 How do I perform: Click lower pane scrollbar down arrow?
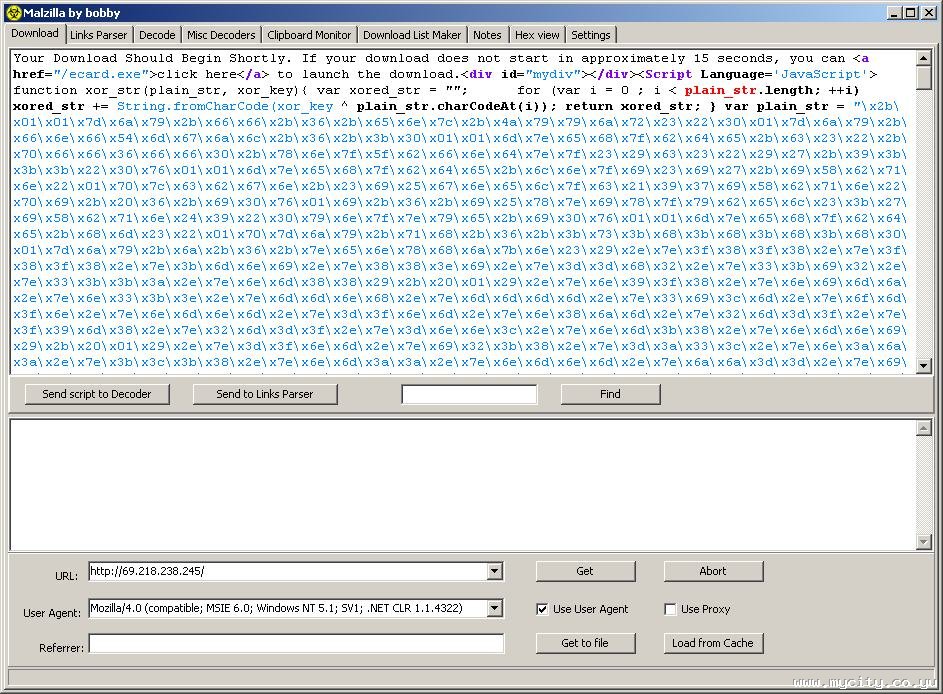(x=924, y=542)
